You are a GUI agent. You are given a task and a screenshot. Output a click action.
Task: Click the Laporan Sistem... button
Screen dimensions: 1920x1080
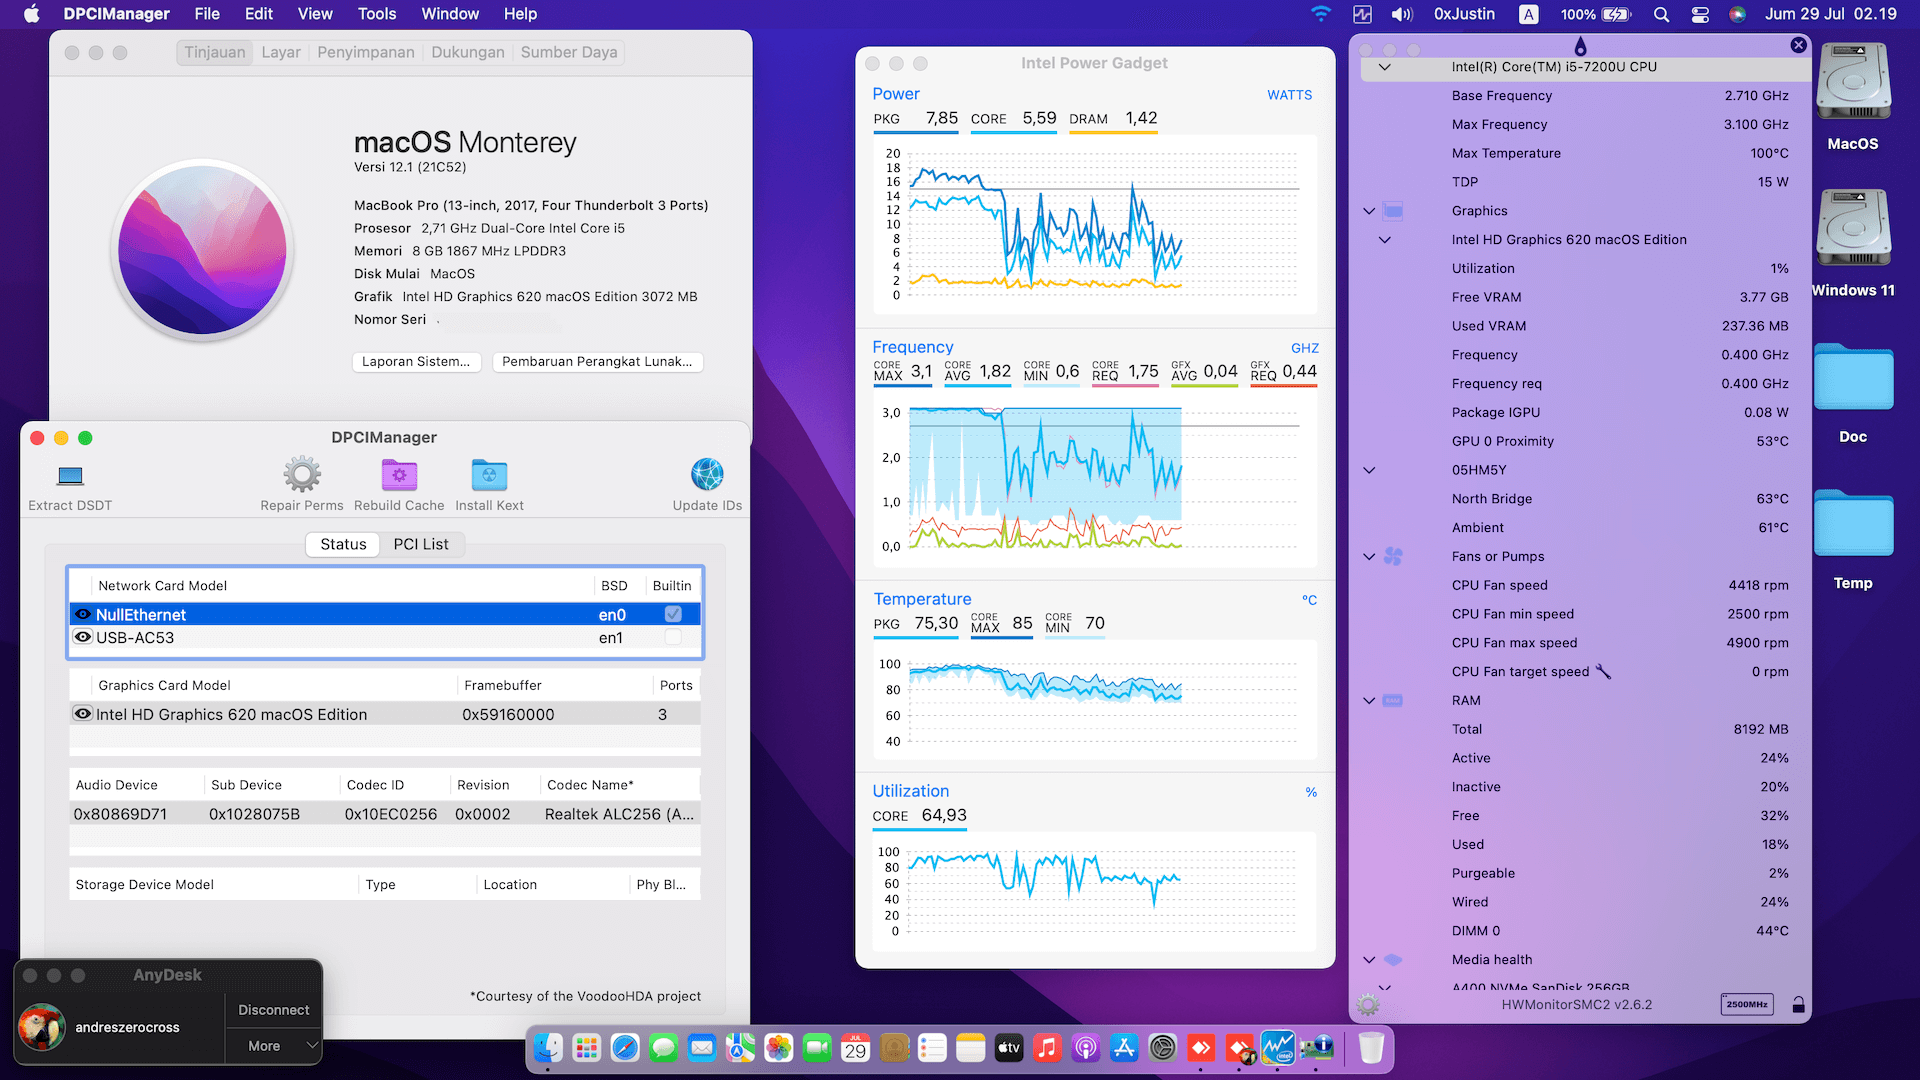tap(416, 362)
